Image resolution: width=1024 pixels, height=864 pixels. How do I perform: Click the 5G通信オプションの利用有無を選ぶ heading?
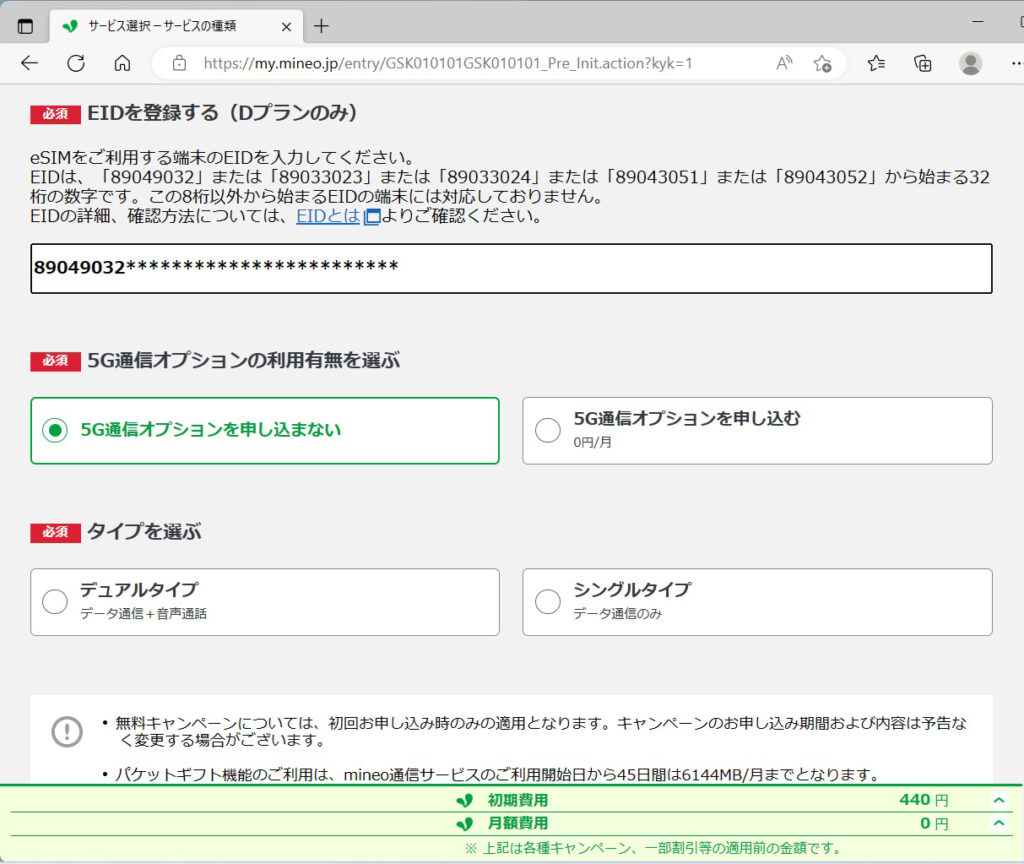pos(244,360)
